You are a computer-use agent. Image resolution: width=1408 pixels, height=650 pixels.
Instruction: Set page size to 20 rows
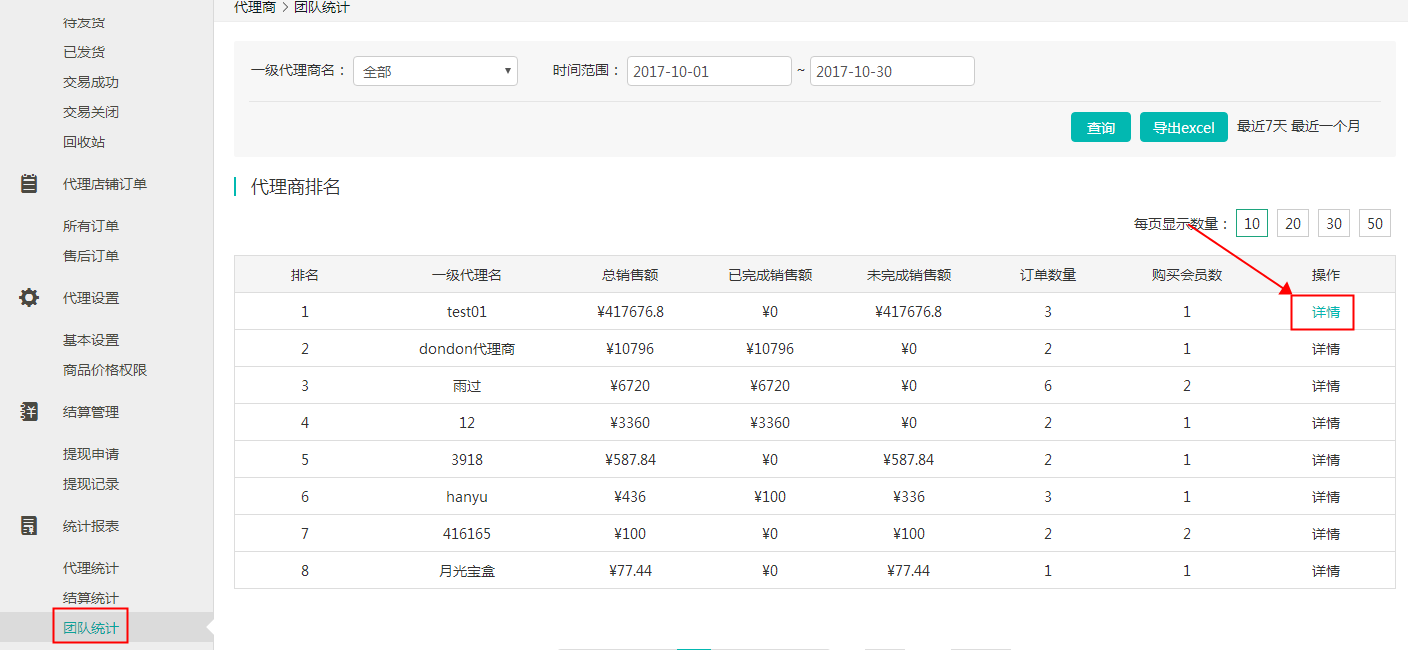1293,224
